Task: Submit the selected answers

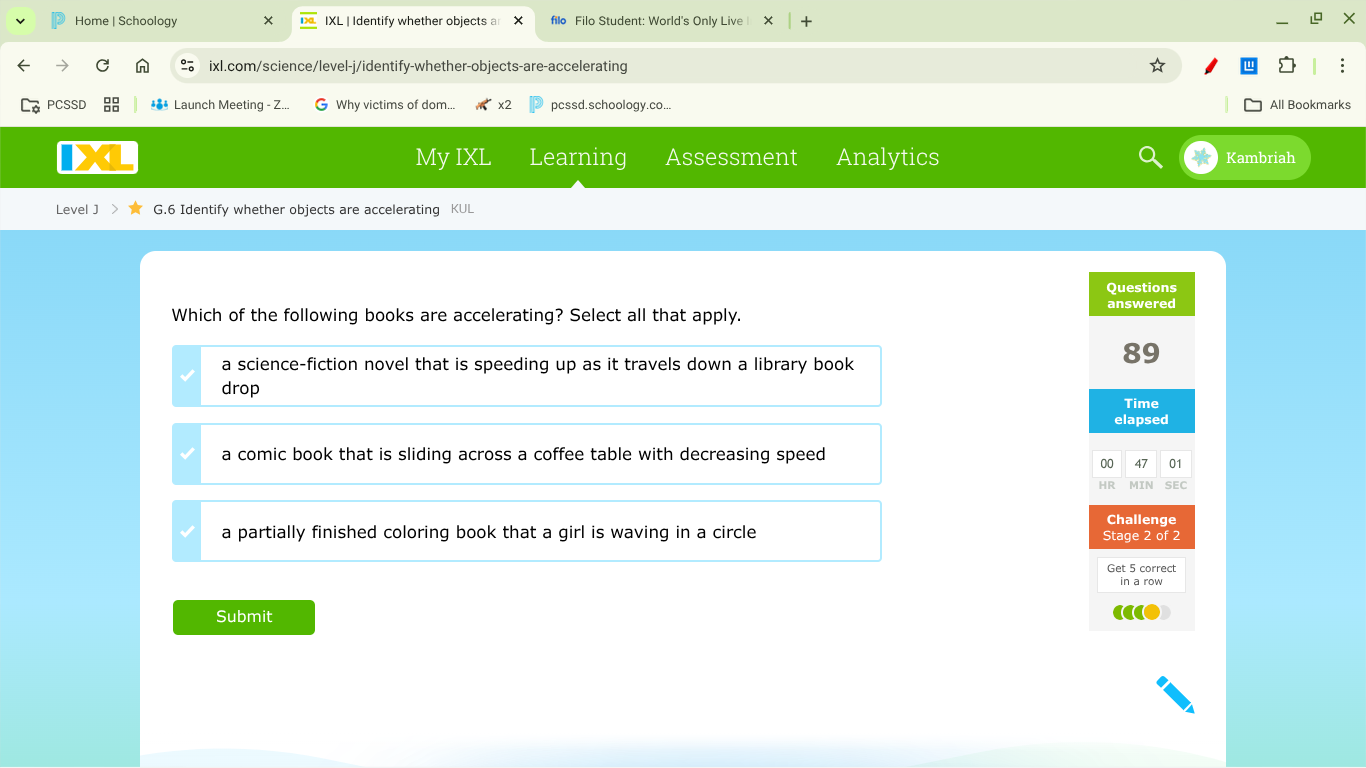Action: pos(243,617)
